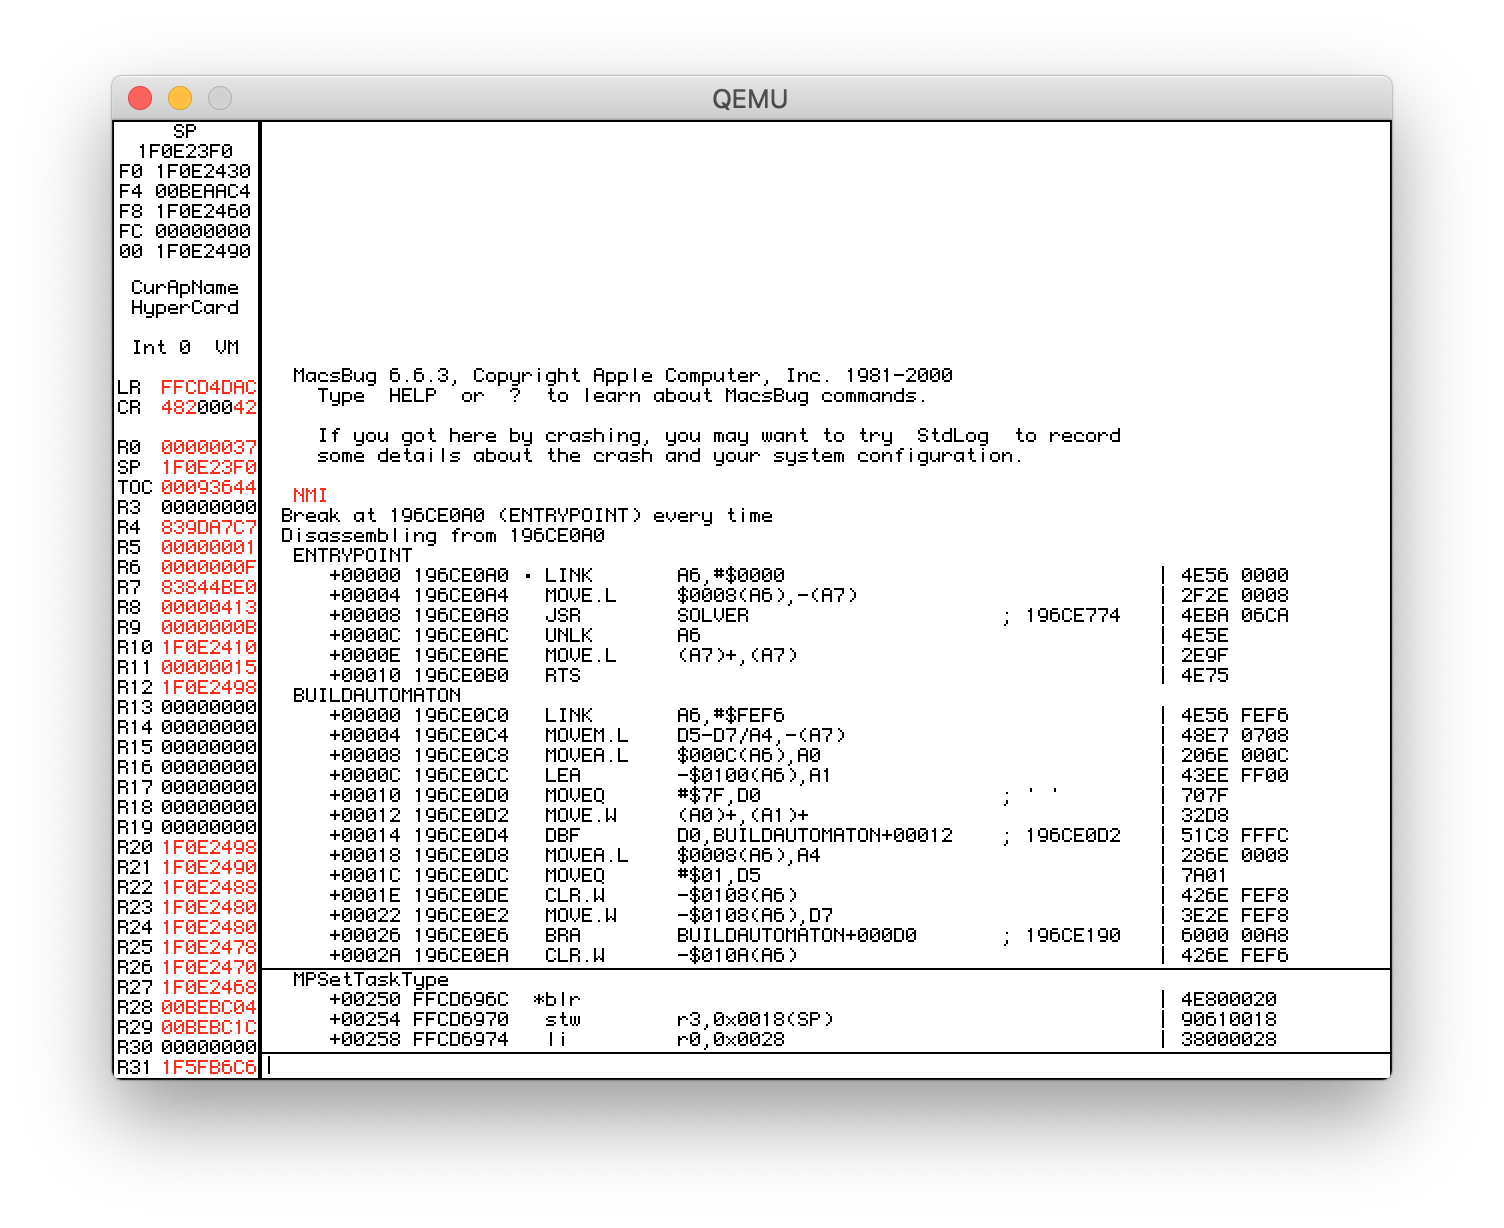Select the BUILDAUTOMATON routine label
This screenshot has width=1504, height=1228.
(x=377, y=695)
